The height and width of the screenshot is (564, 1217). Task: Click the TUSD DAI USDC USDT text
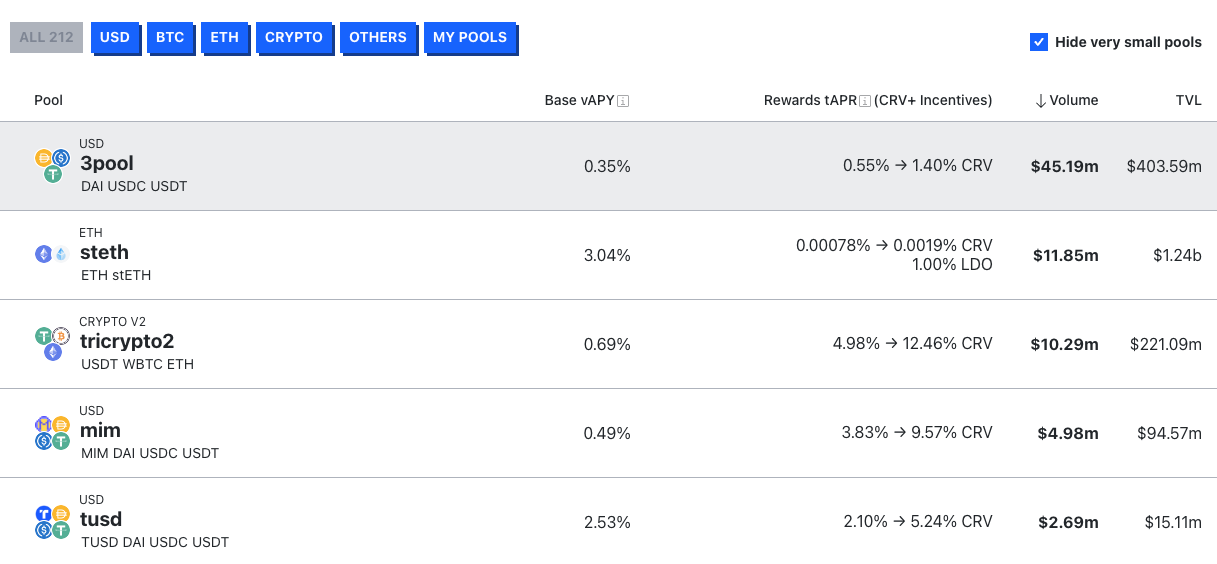(x=155, y=542)
